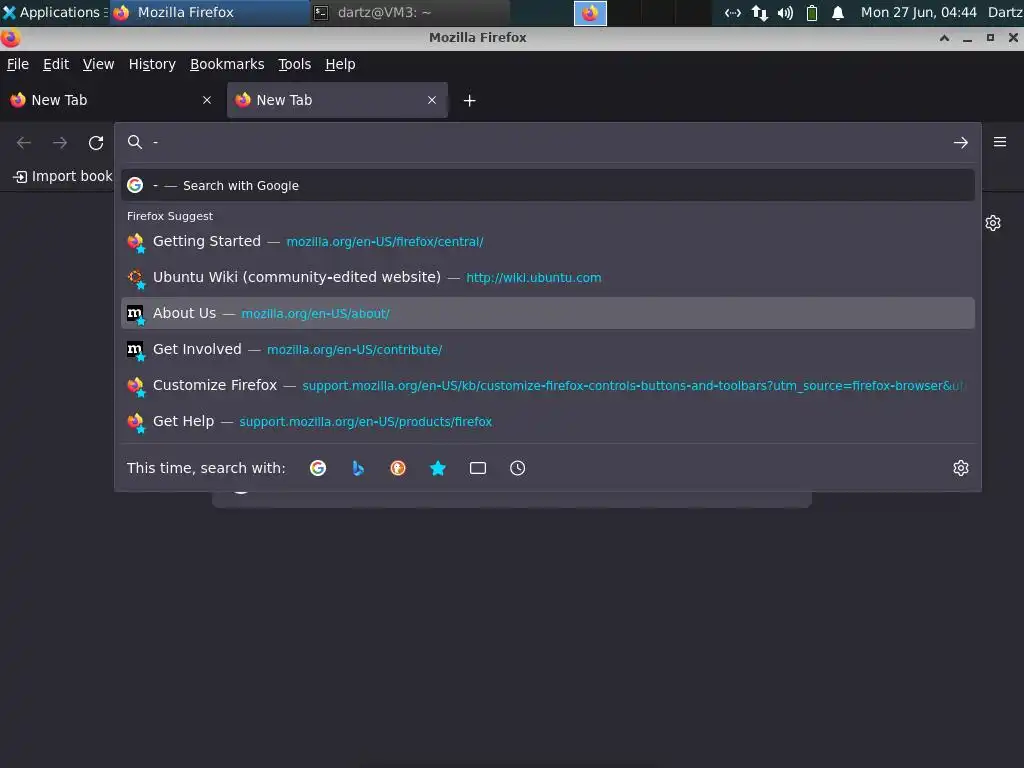The image size is (1024, 768).
Task: Focus the address bar text field
Action: click(549, 142)
